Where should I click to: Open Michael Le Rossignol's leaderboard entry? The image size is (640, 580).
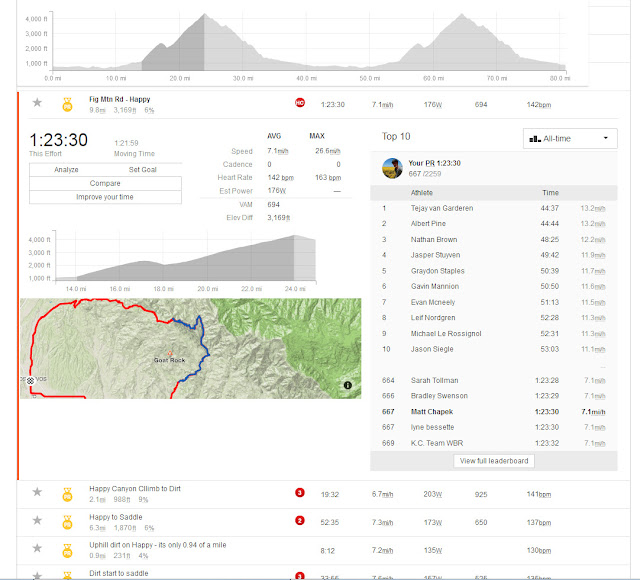point(446,333)
